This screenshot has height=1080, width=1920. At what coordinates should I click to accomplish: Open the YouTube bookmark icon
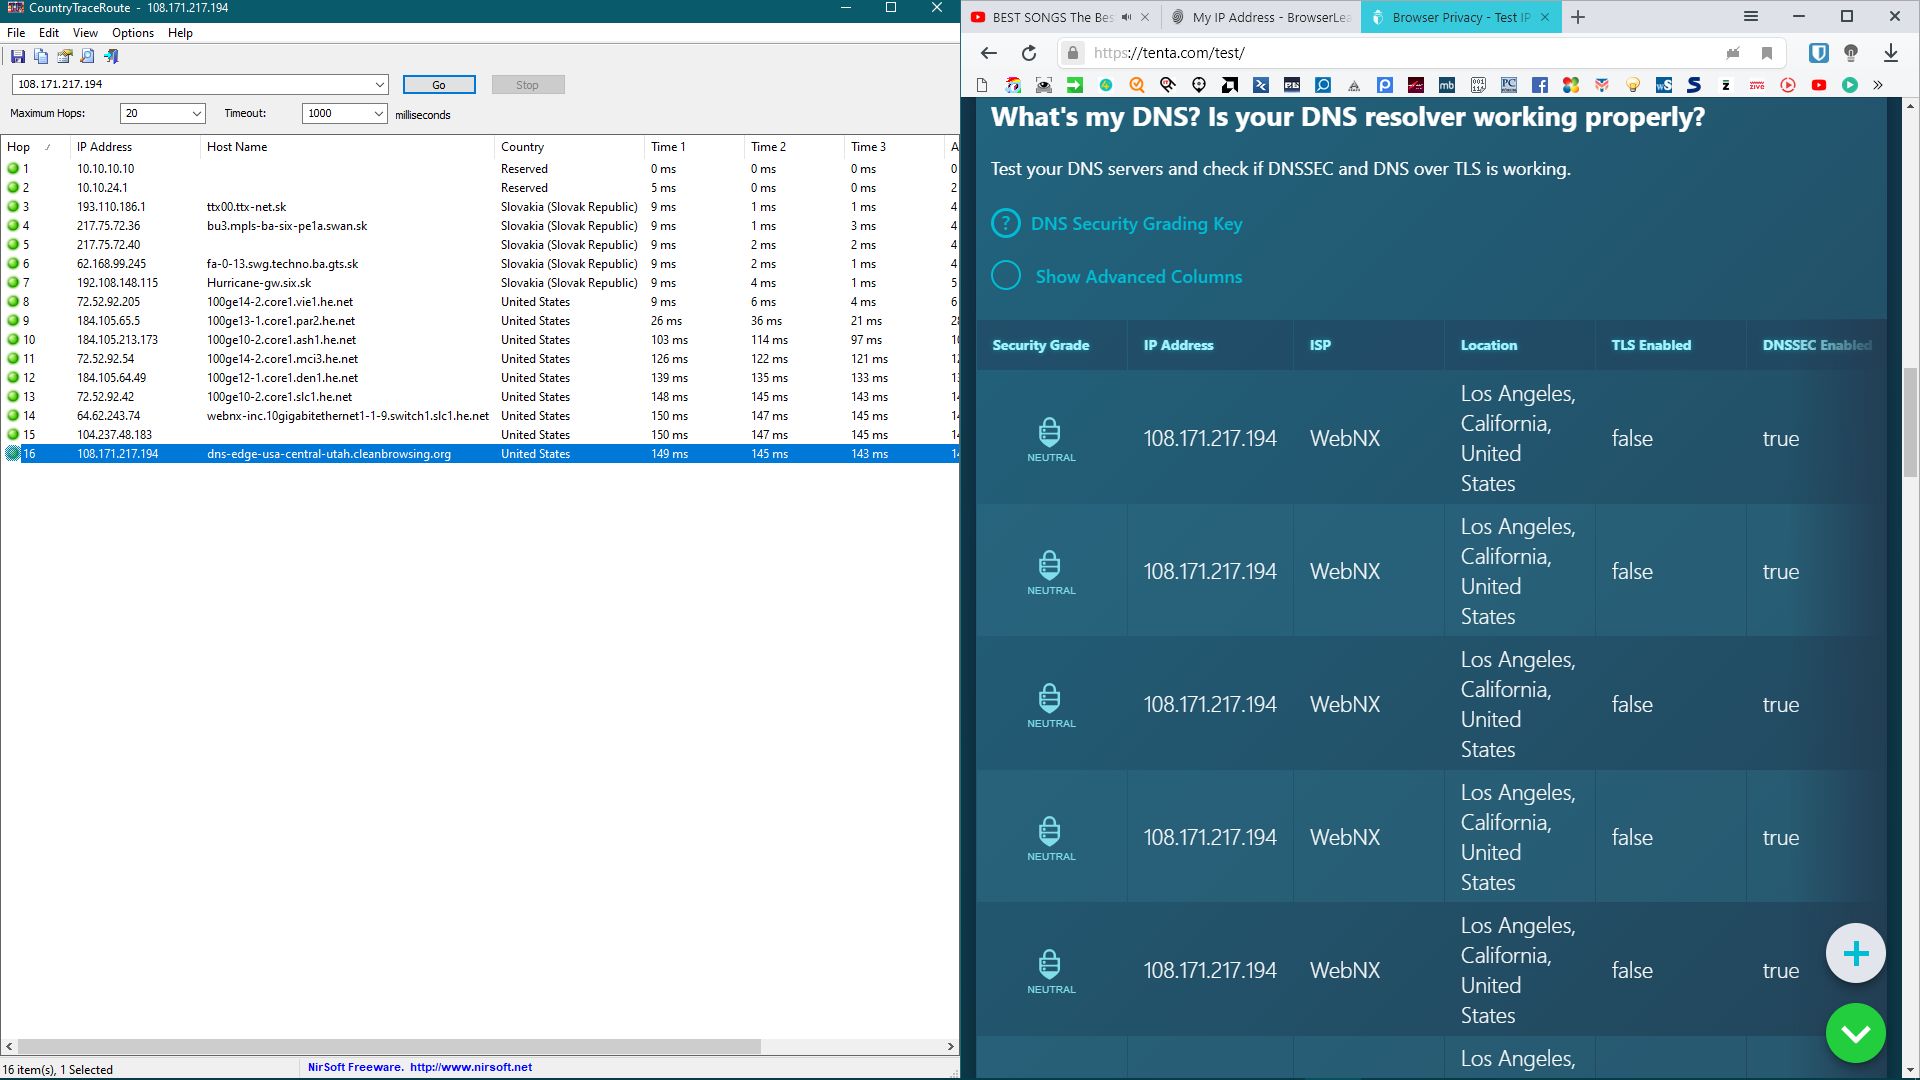pos(1819,85)
